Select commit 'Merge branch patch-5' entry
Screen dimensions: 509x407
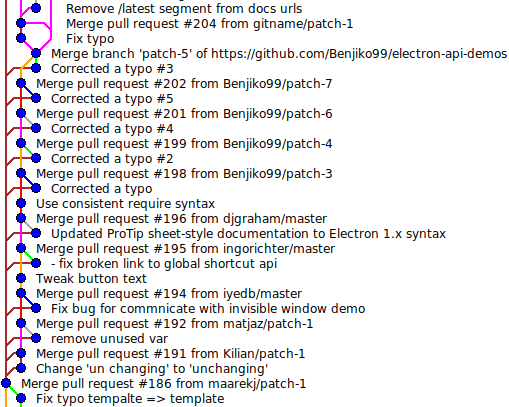click(x=279, y=54)
